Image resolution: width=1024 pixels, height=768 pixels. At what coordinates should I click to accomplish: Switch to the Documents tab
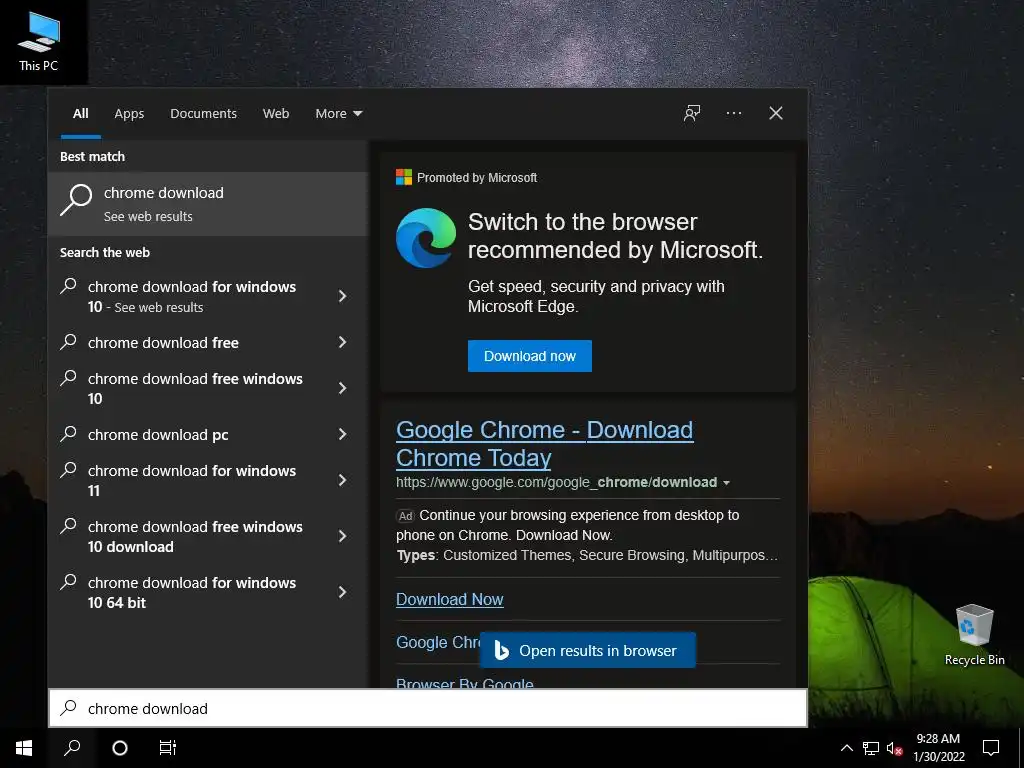(203, 114)
